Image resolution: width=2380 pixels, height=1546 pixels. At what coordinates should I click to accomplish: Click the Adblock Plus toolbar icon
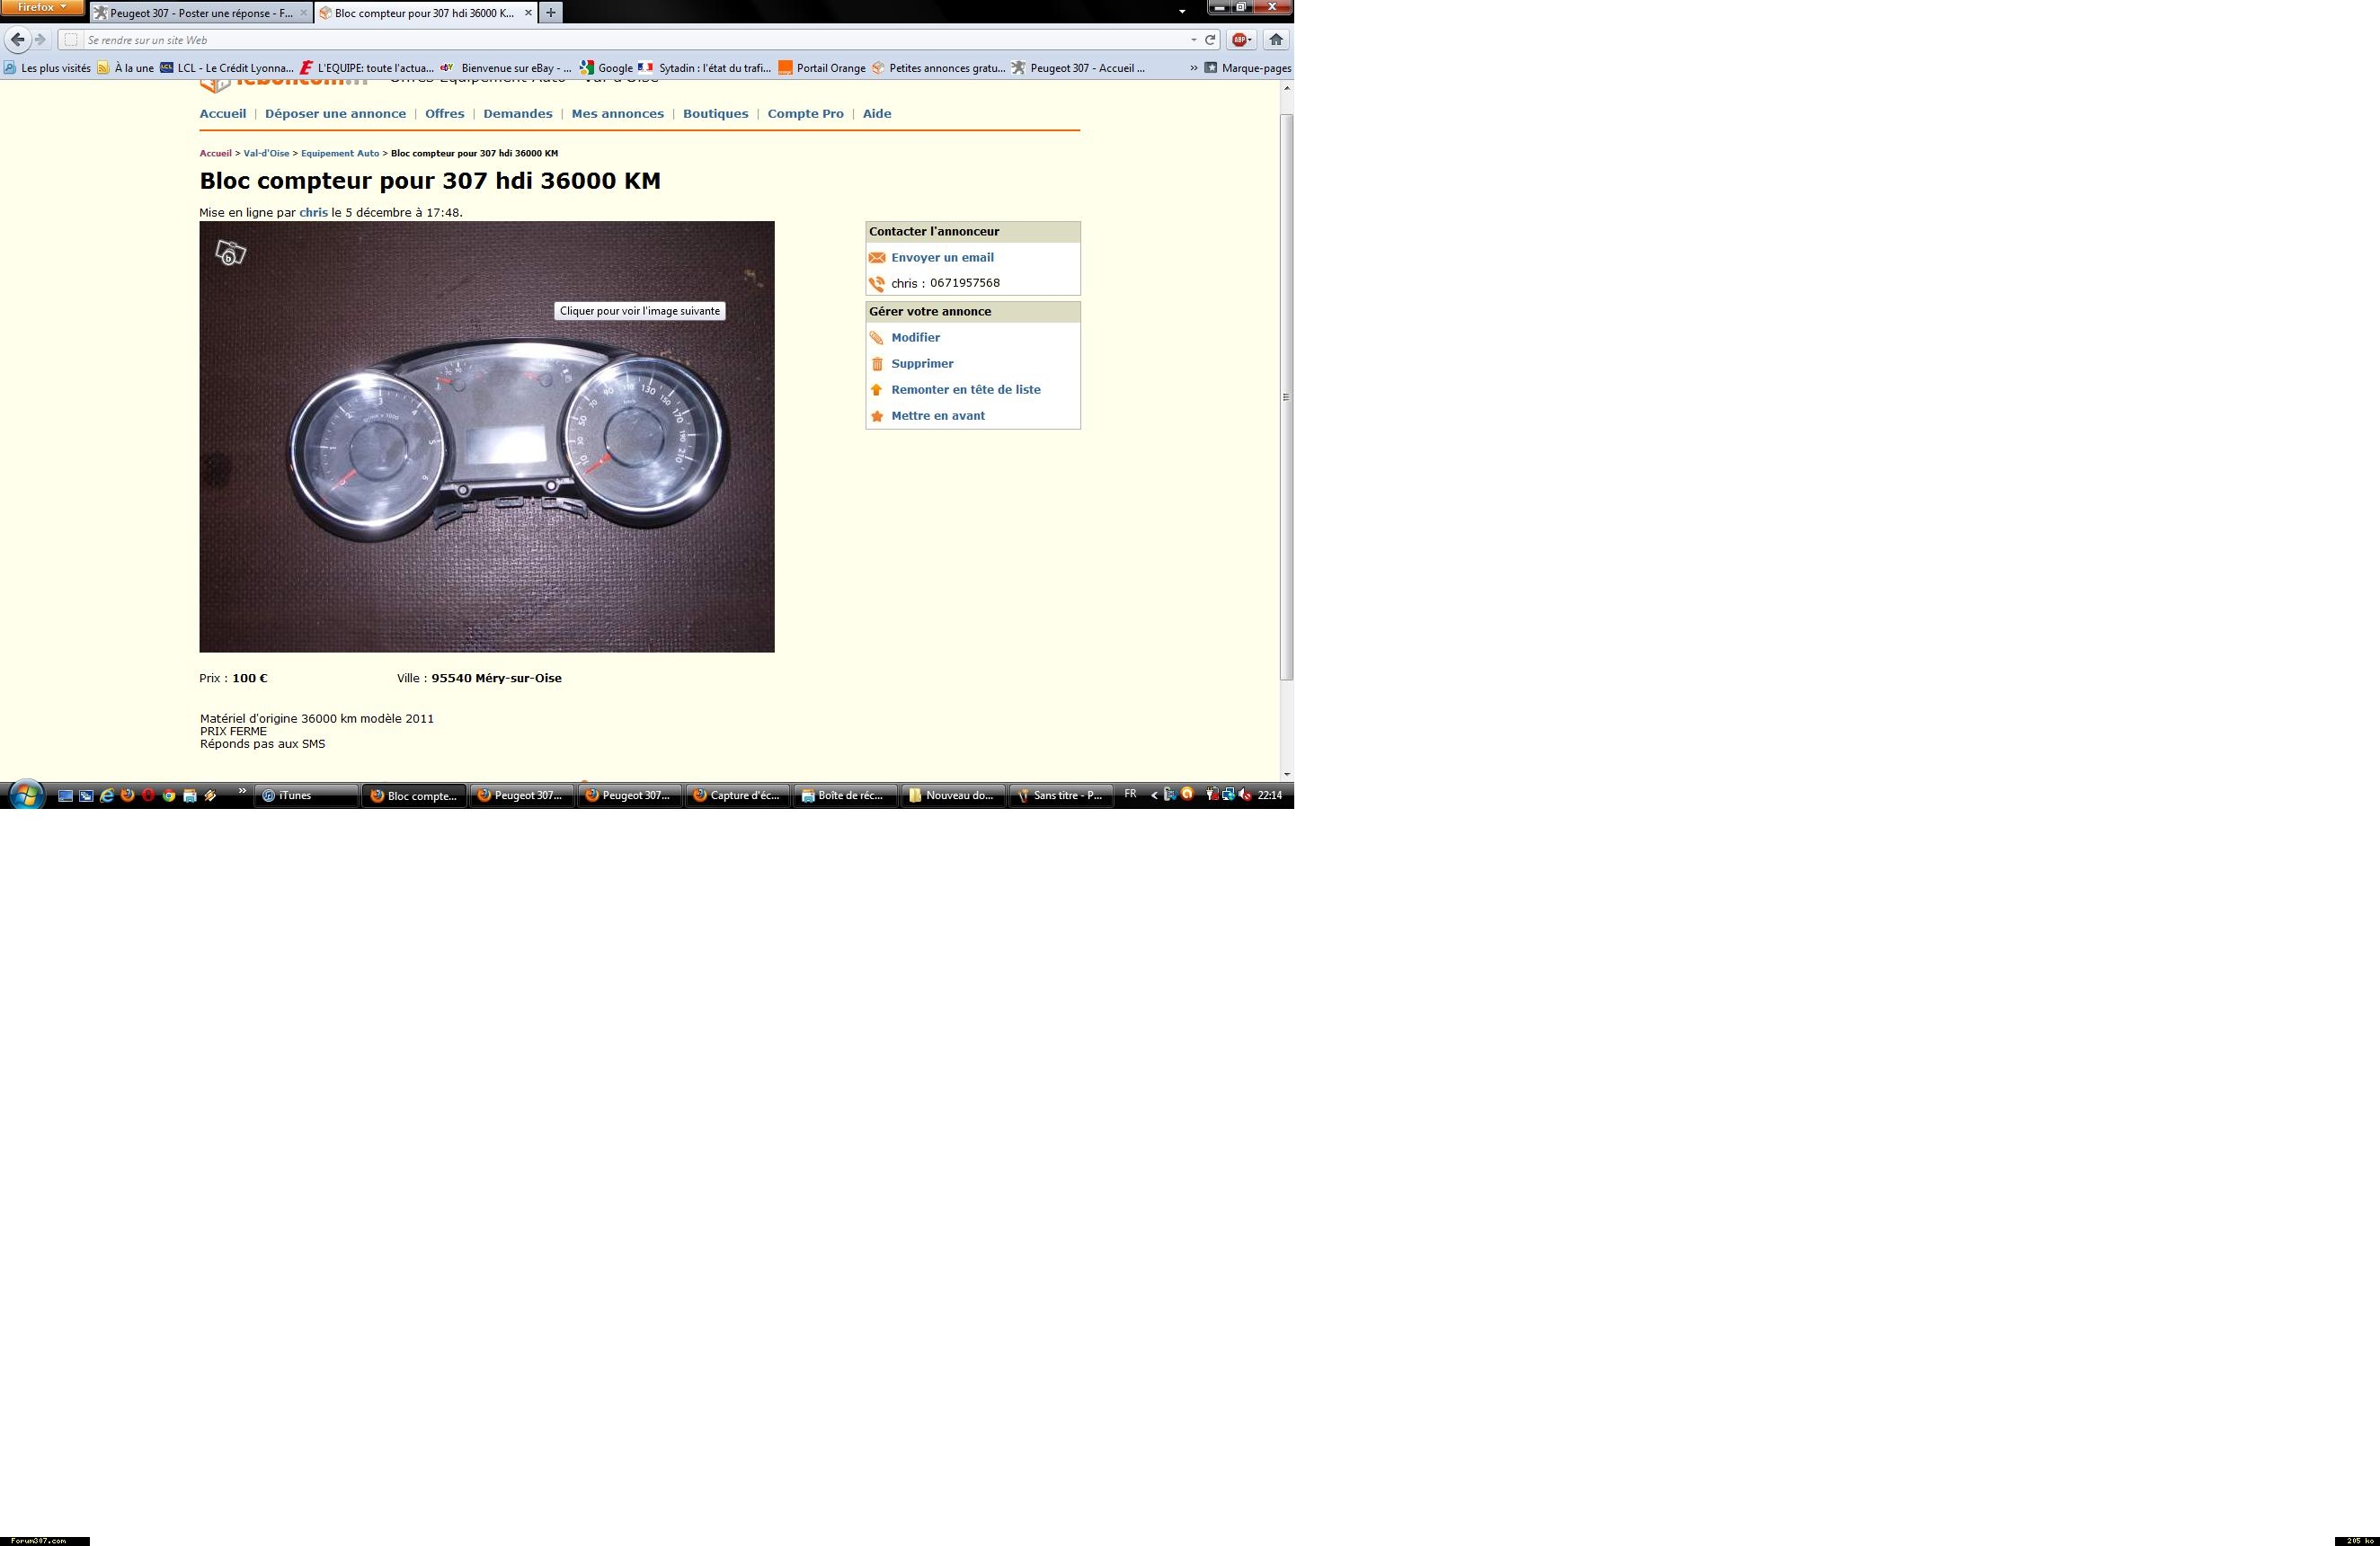(x=1239, y=40)
